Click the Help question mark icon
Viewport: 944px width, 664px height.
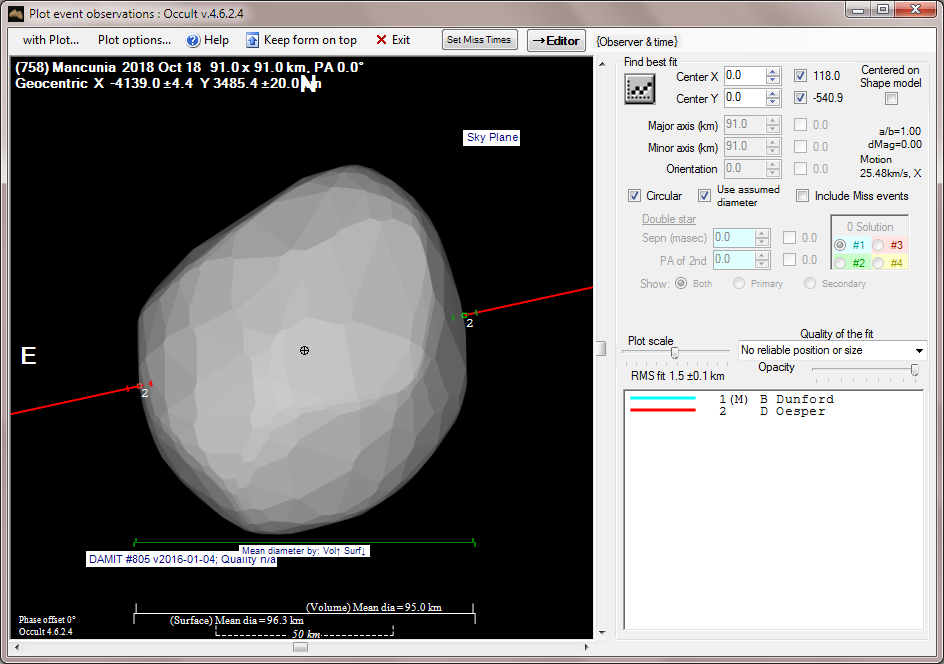192,40
